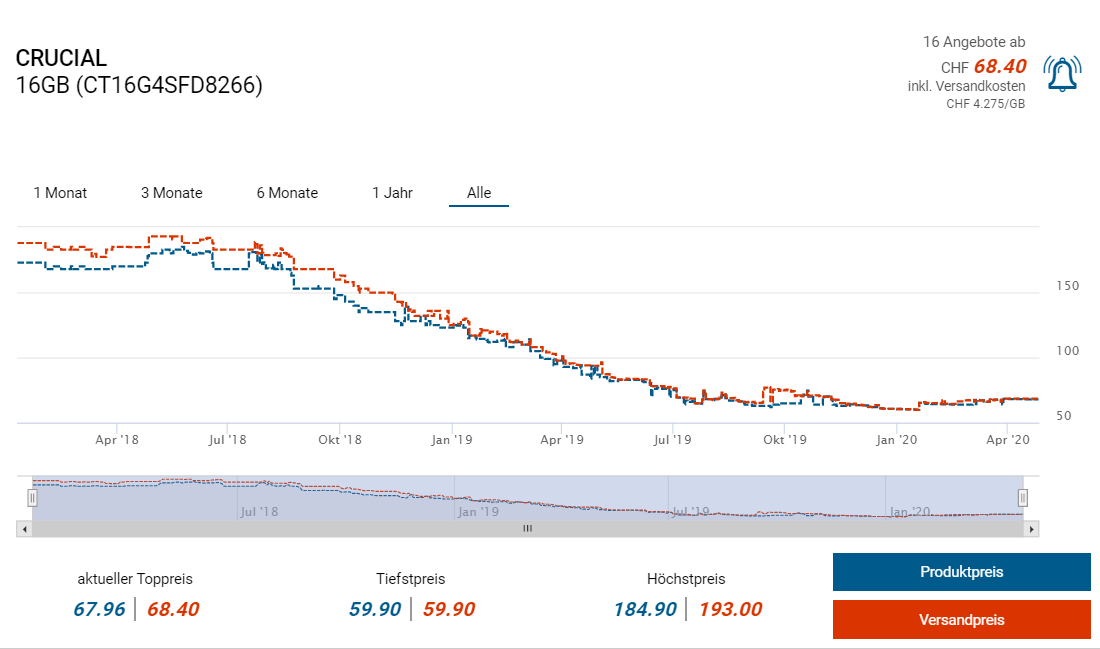Click the chart scrollbar right arrow
Screen dimensions: 1100x649
pyautogui.click(x=1031, y=529)
